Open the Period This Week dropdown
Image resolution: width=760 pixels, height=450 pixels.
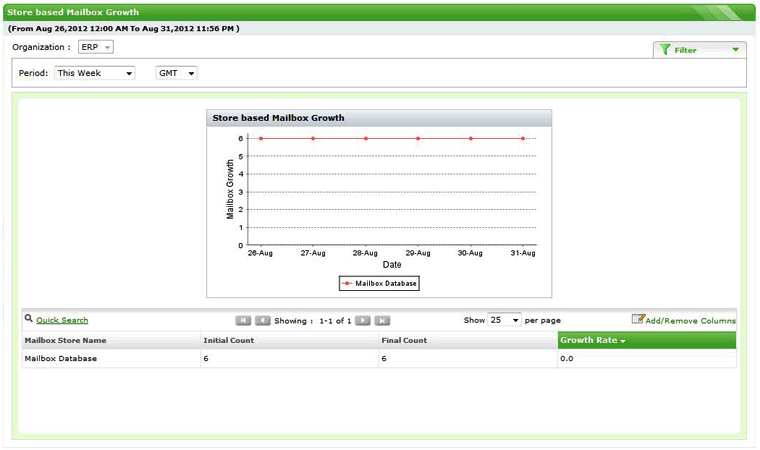tap(95, 73)
